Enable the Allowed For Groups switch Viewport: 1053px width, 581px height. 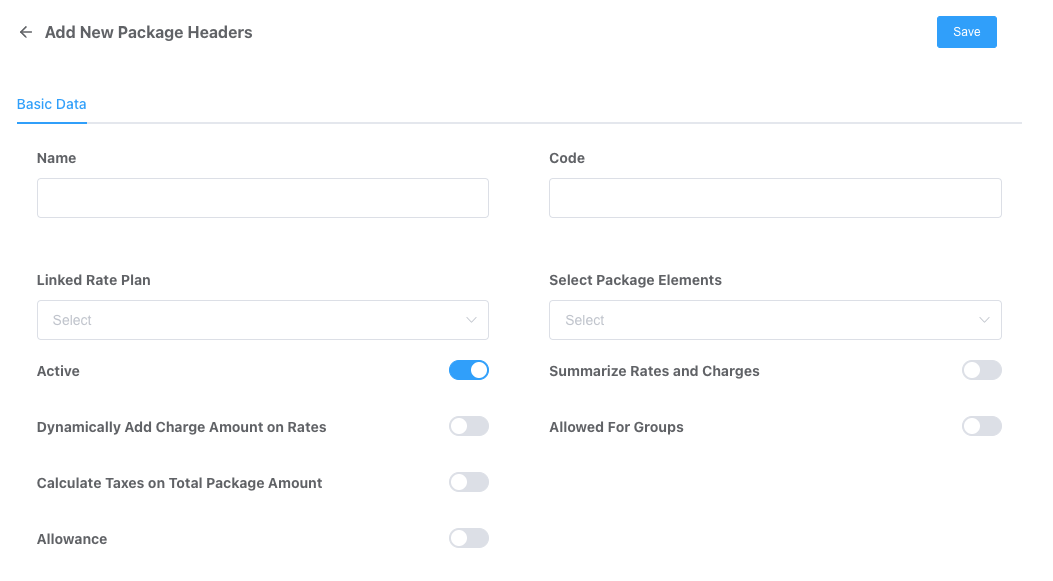981,427
